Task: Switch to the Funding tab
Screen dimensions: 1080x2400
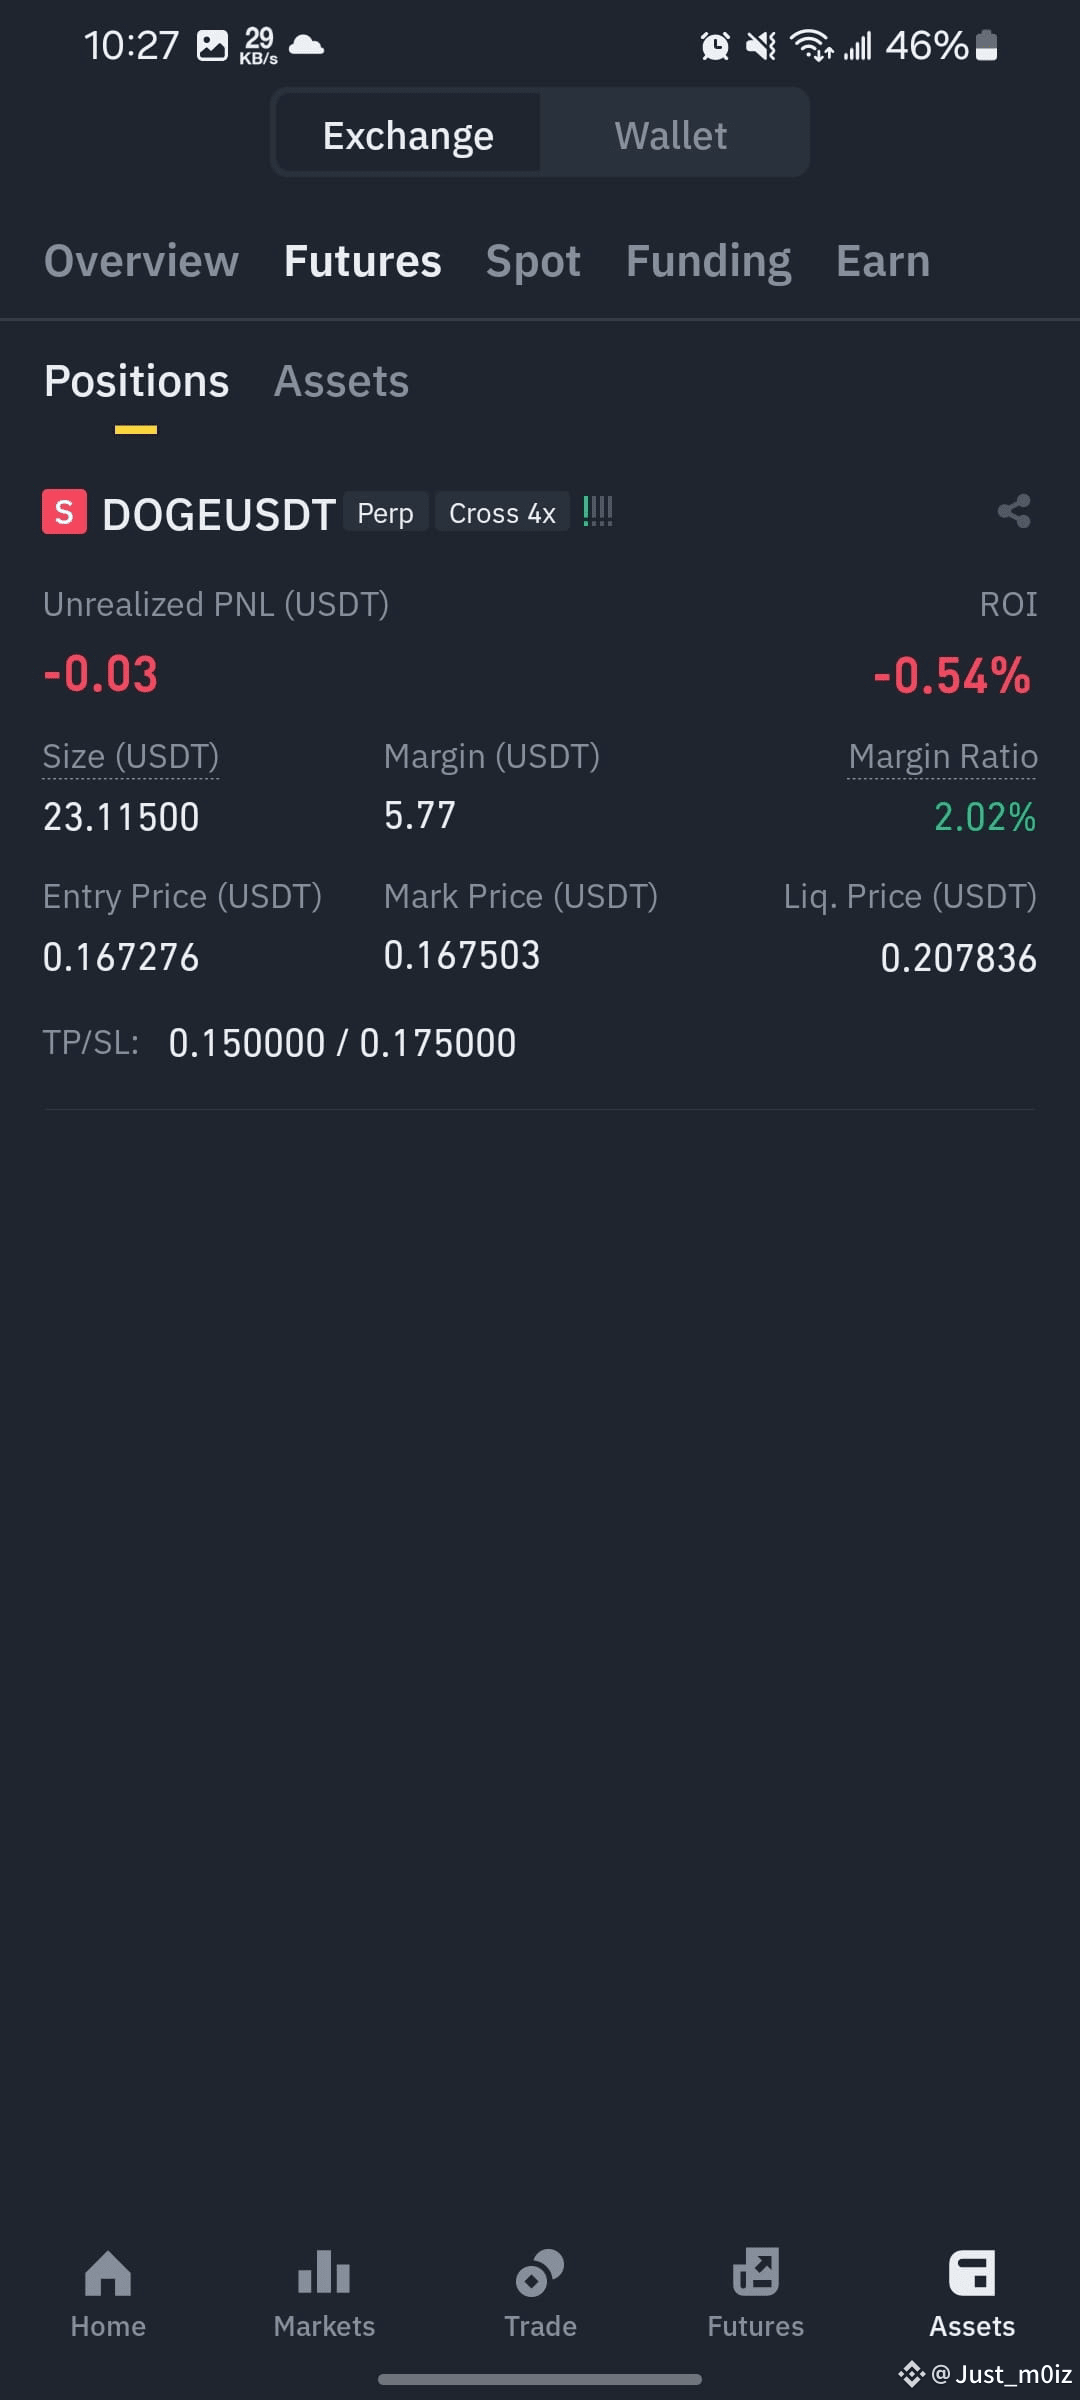Action: tap(709, 261)
